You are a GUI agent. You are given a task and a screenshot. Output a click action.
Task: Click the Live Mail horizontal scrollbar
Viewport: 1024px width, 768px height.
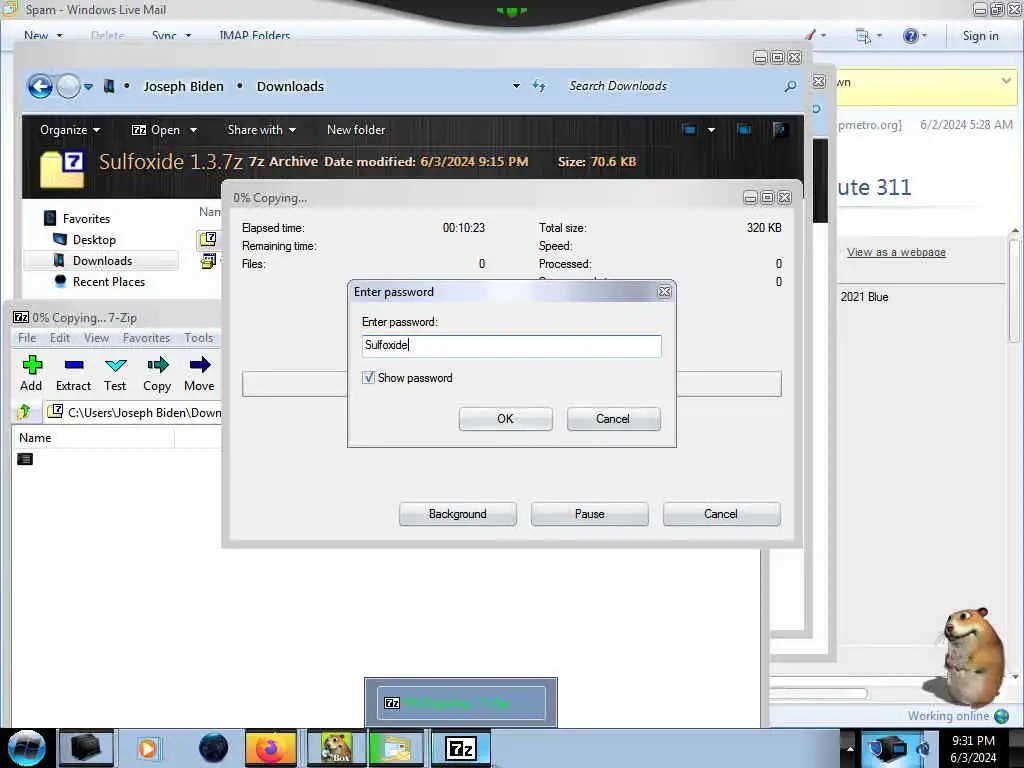(820, 694)
